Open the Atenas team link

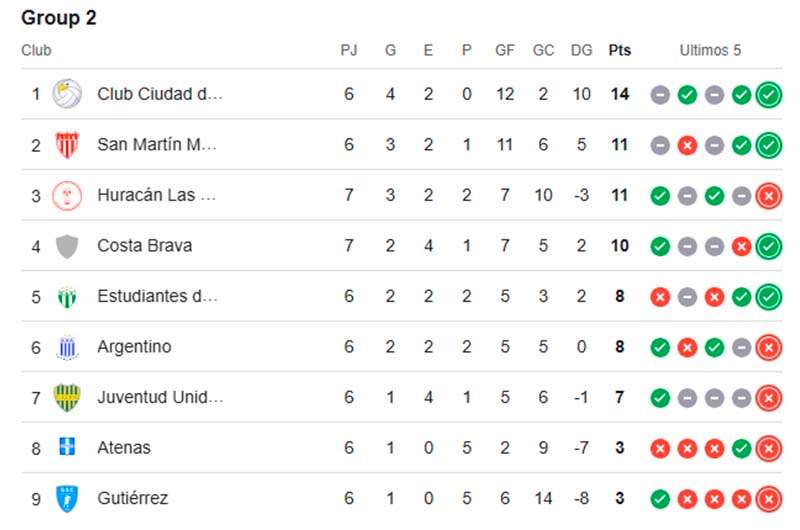[x=124, y=448]
